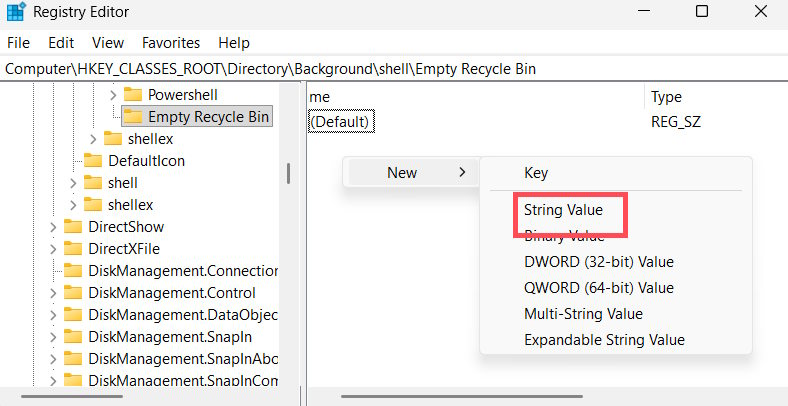This screenshot has height=406, width=788.
Task: Select String Value from New submenu
Action: click(563, 211)
